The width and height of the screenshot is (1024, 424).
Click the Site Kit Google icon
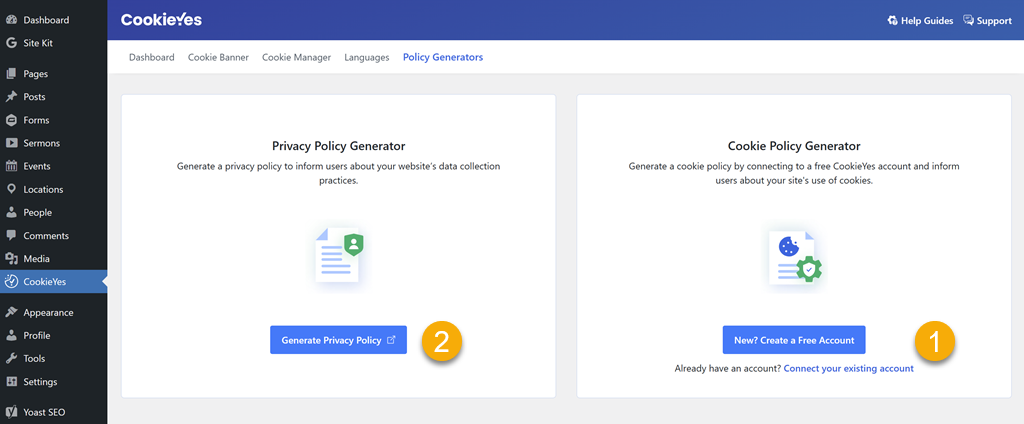point(11,43)
